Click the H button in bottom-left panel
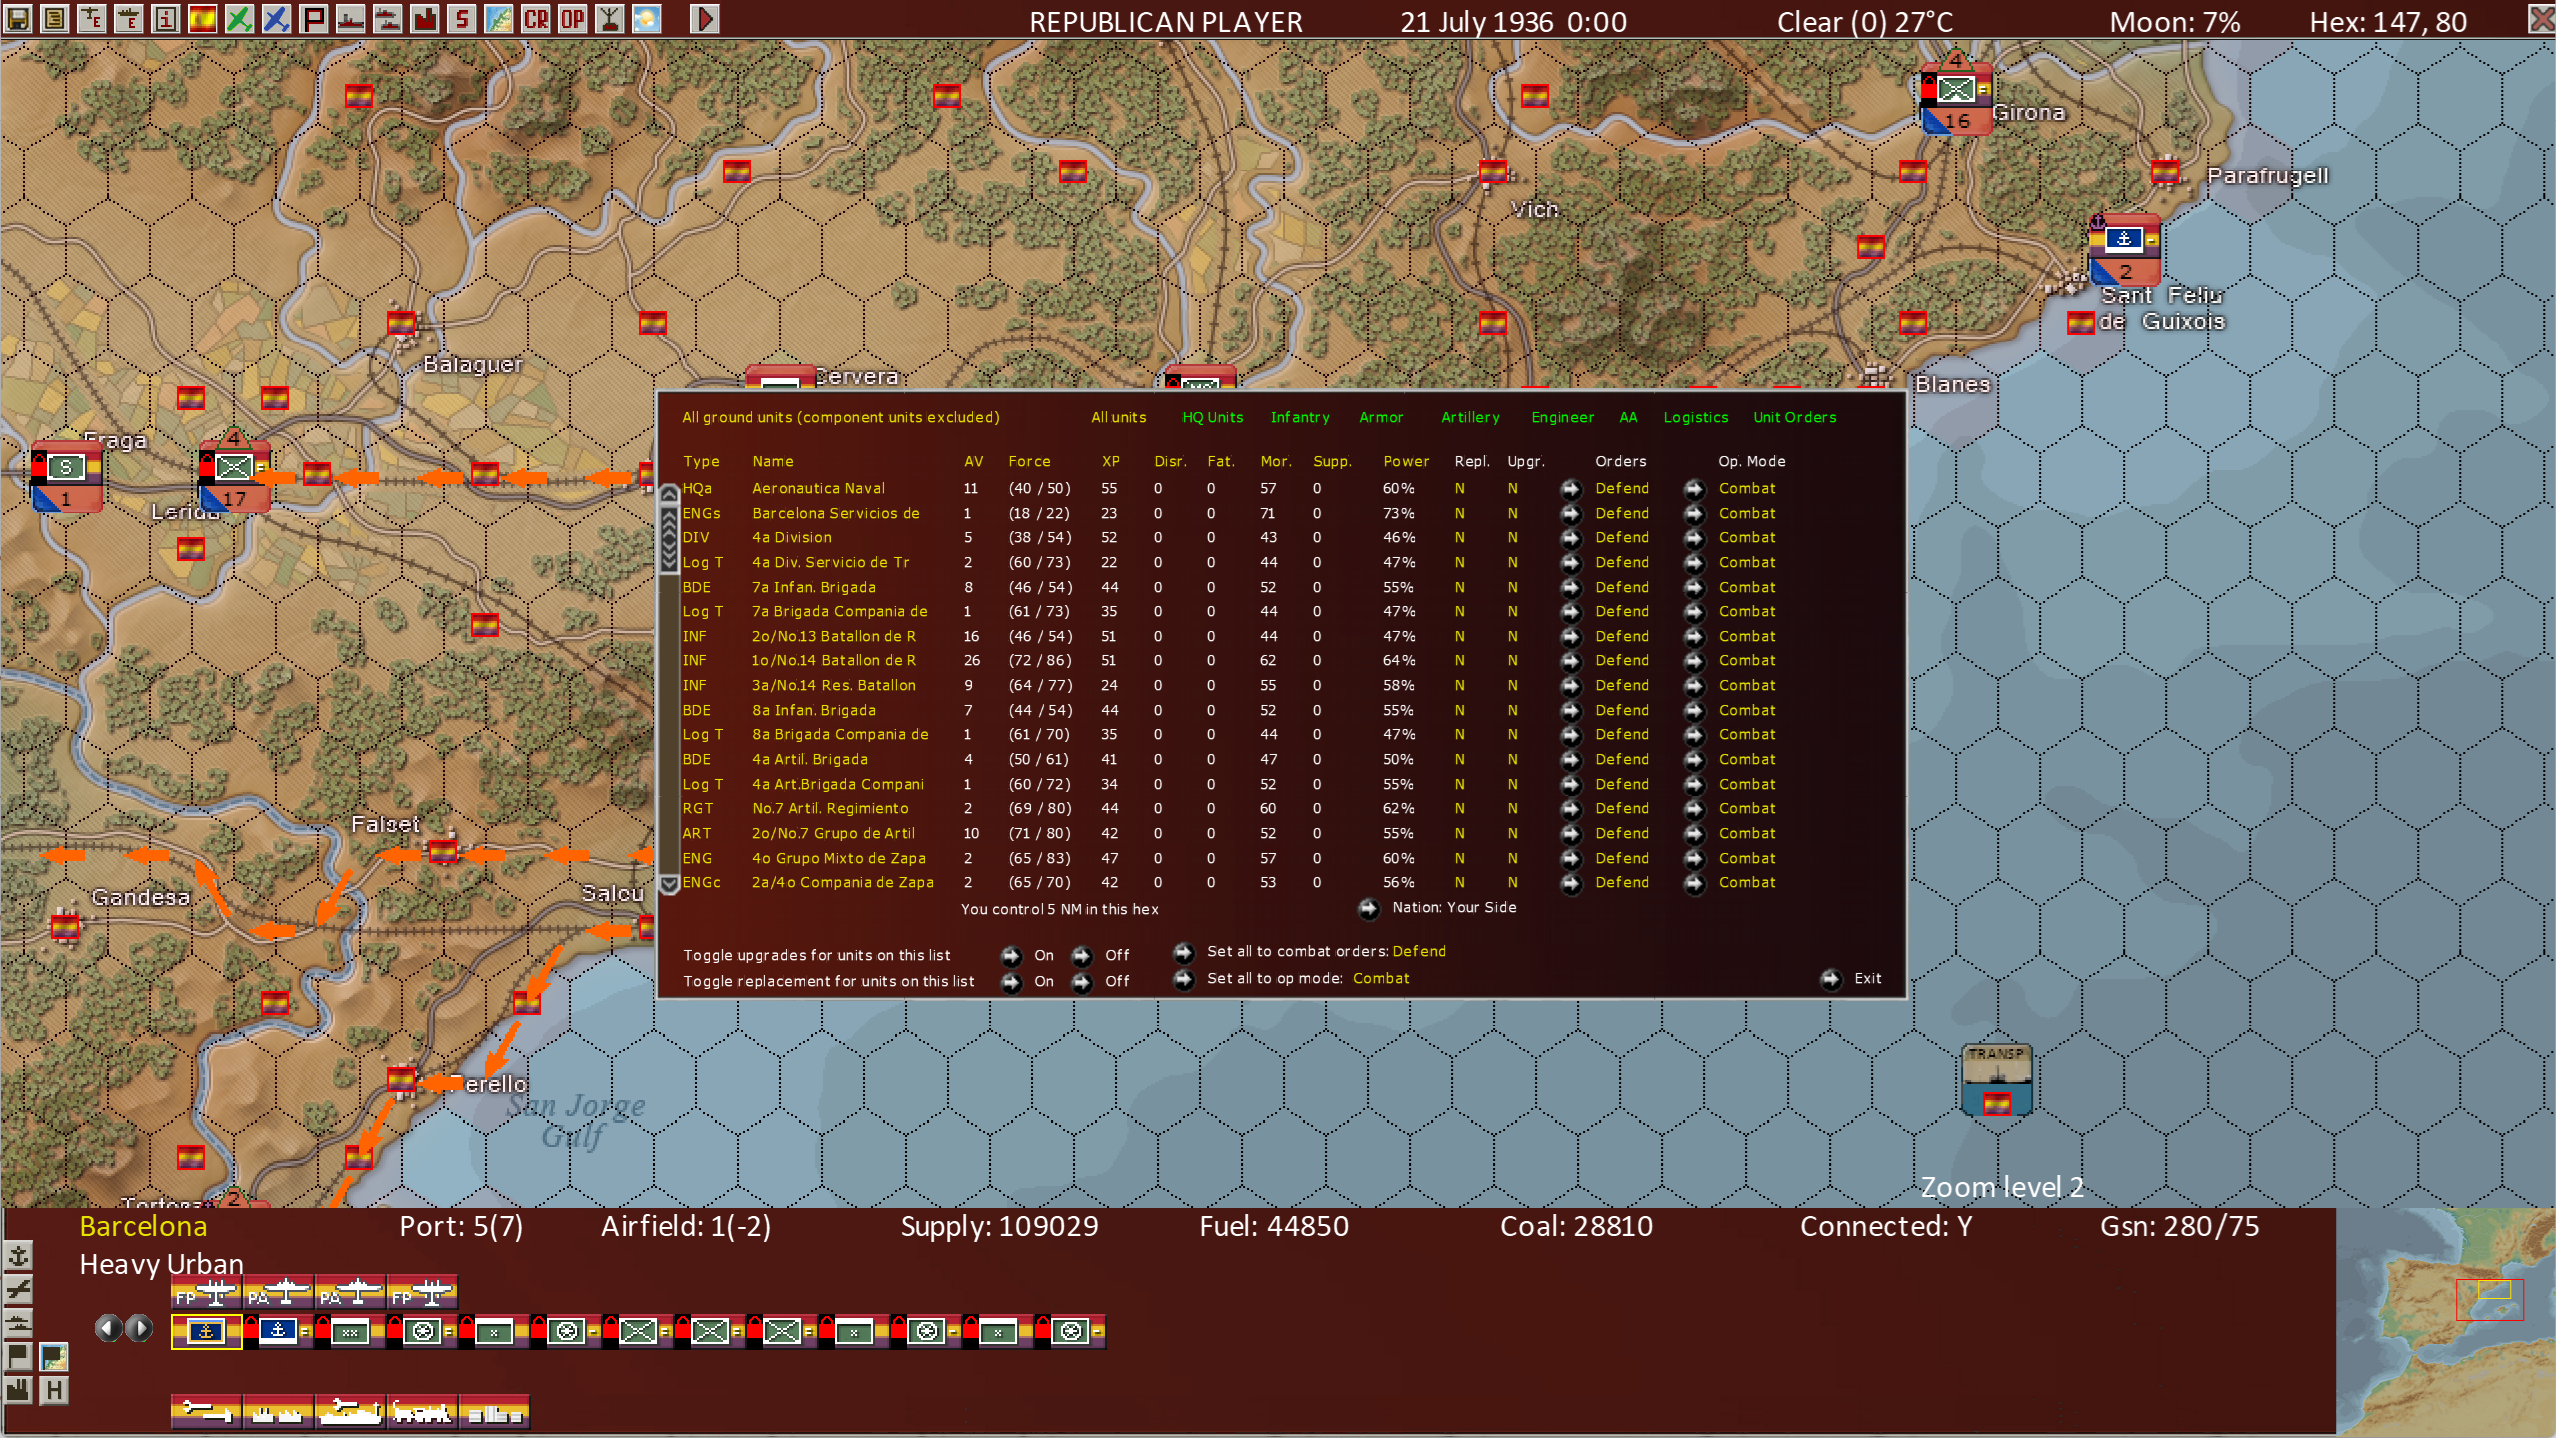The image size is (2556, 1438). tap(54, 1390)
